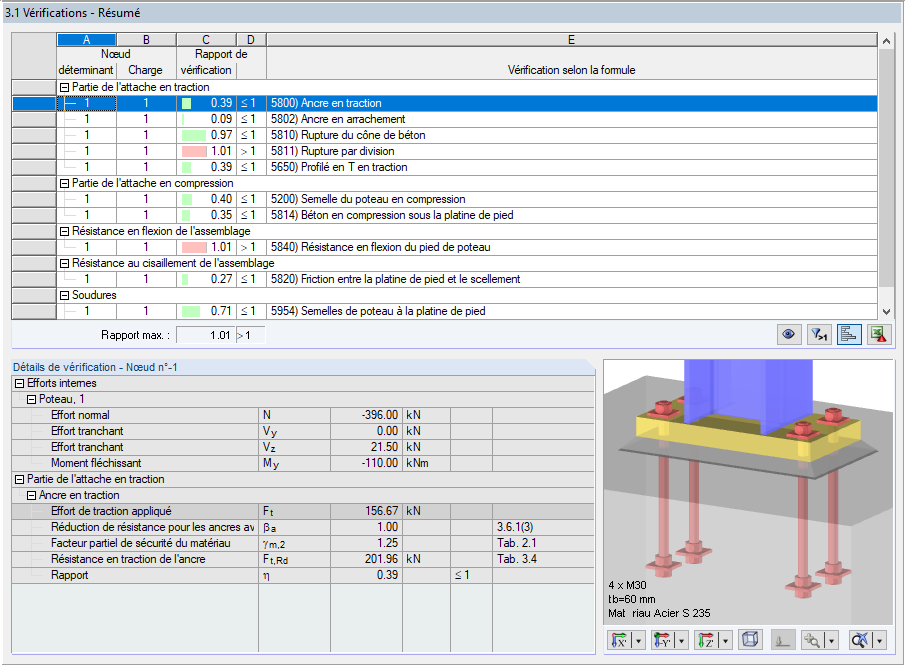Select the 'Rapport' η detail row
This screenshot has height=667, width=906.
[303, 575]
